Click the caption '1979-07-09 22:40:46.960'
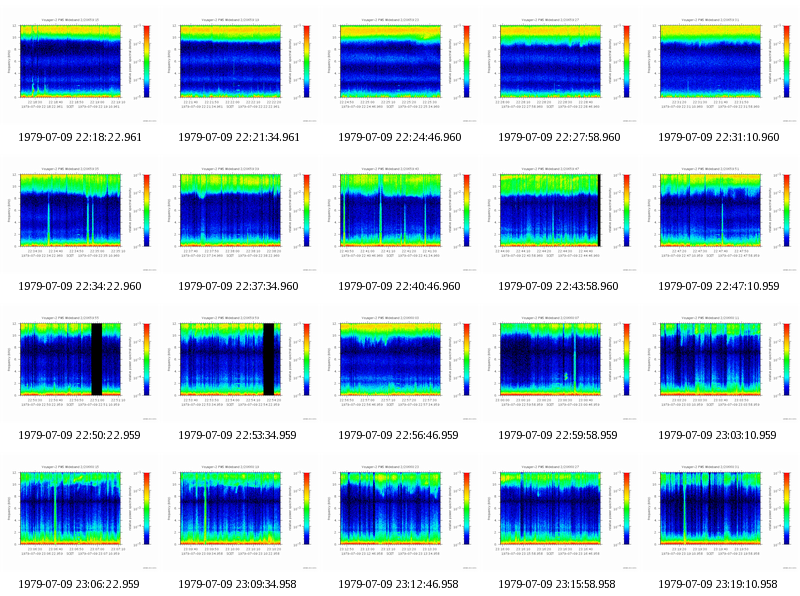Screen dimensions: 800x596 399,286
